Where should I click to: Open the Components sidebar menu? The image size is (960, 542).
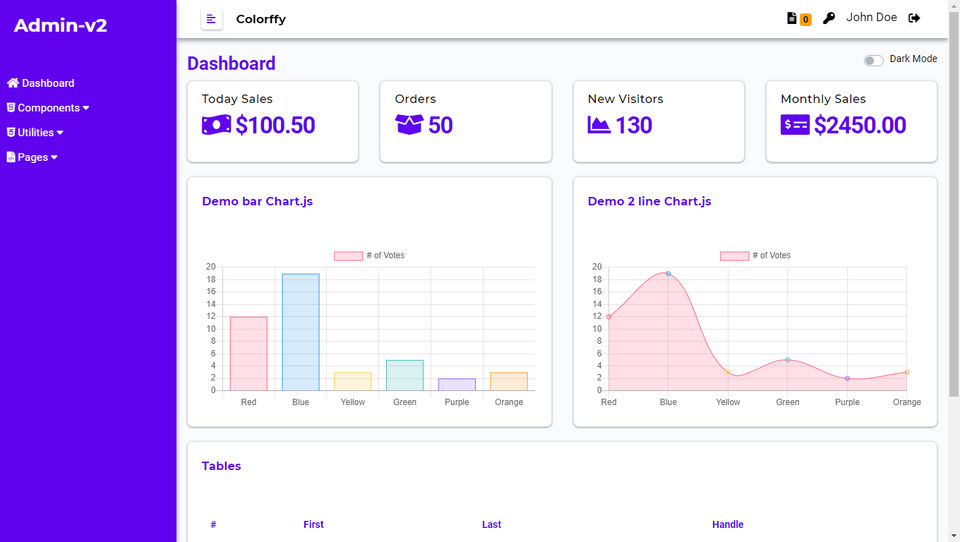[48, 108]
